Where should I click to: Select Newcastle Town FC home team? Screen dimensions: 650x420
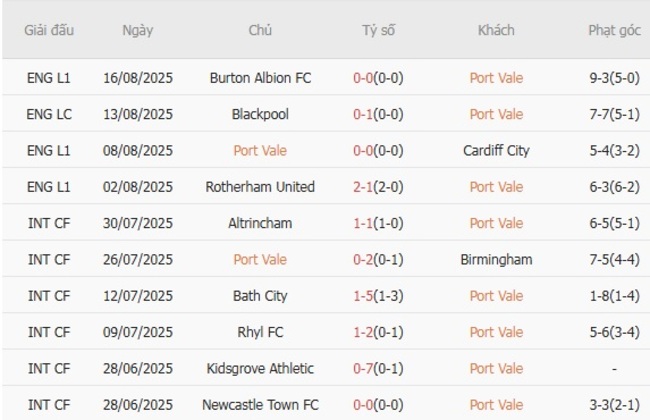click(260, 405)
